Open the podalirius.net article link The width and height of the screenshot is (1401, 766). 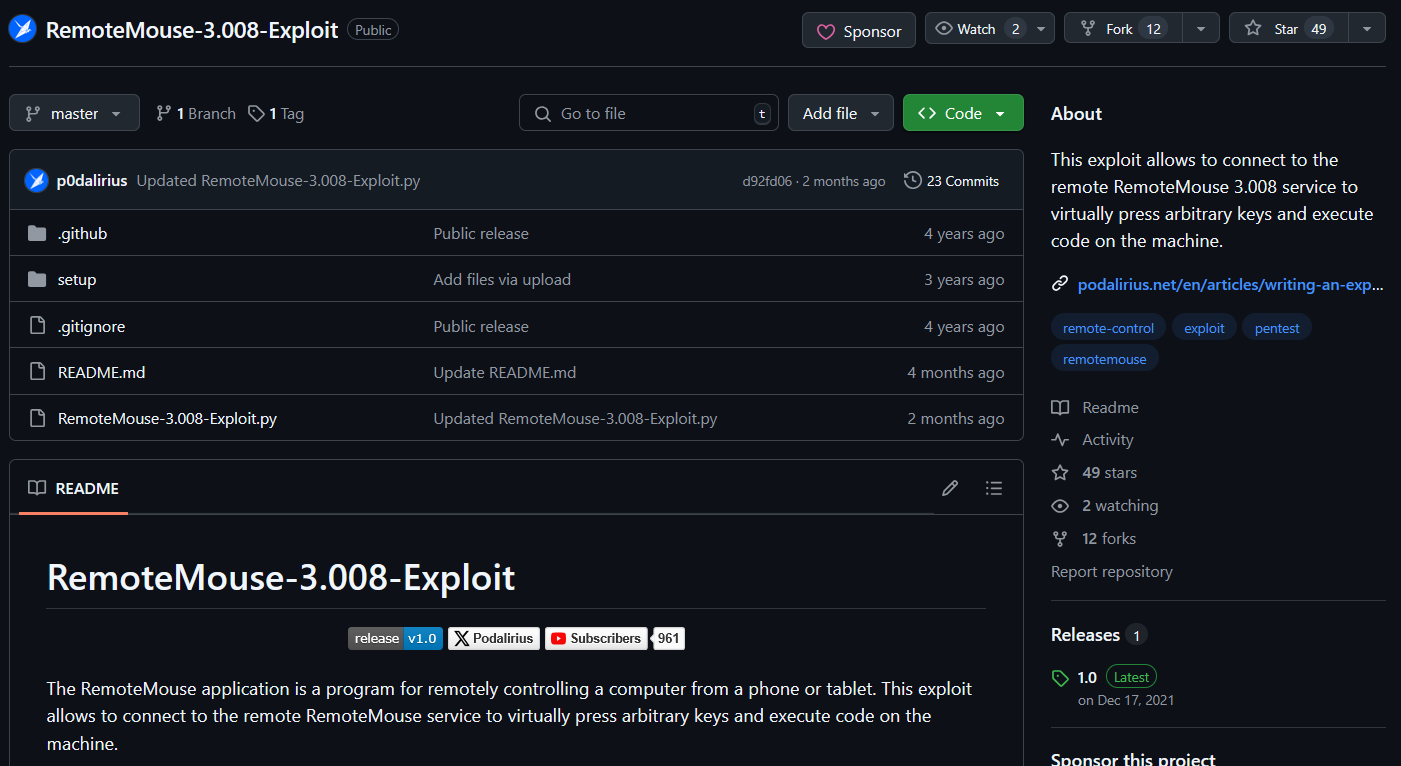[x=1230, y=284]
